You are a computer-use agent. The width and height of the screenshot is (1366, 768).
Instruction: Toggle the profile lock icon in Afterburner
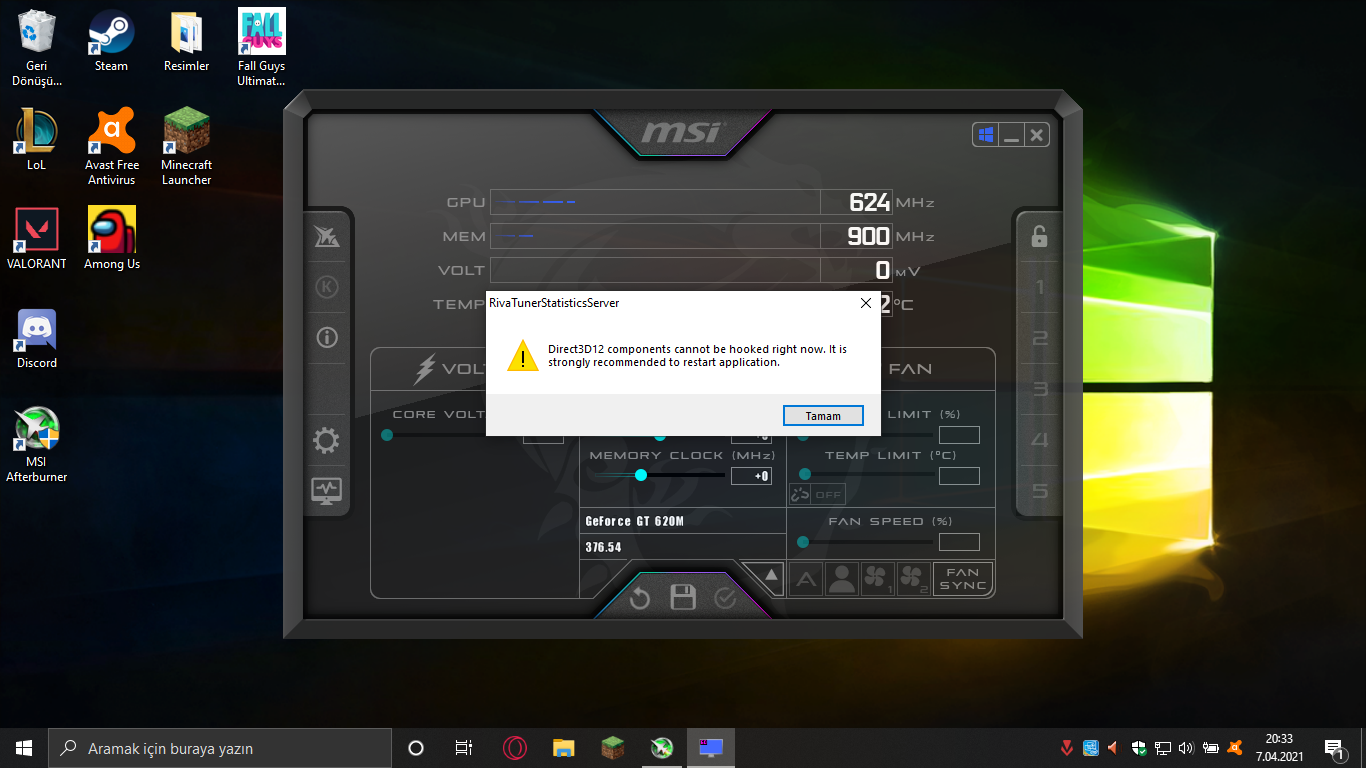[1040, 237]
